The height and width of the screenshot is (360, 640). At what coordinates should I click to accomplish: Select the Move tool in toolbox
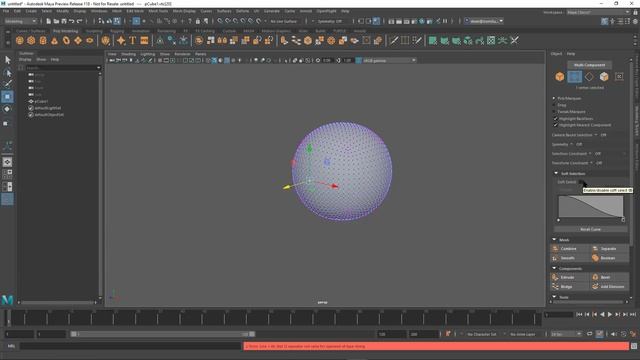click(7, 97)
